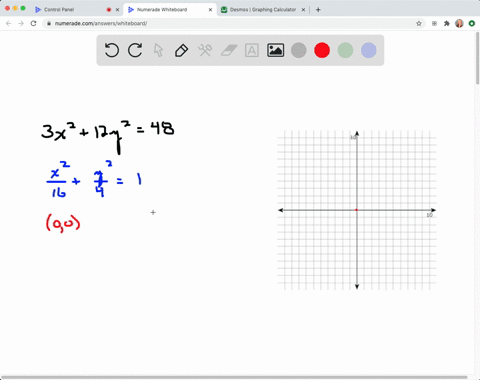
Task: Click the grid extension icon beside the star
Action: (434, 23)
